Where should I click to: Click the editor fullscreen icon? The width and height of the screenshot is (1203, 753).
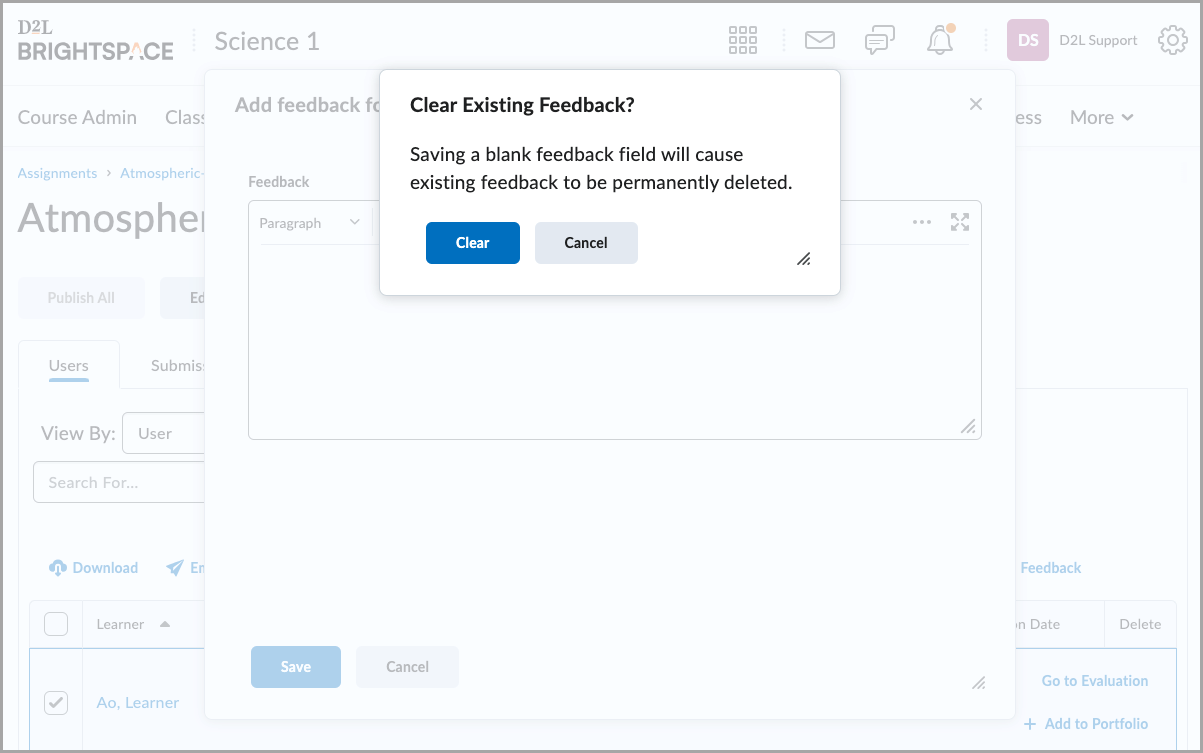(960, 222)
